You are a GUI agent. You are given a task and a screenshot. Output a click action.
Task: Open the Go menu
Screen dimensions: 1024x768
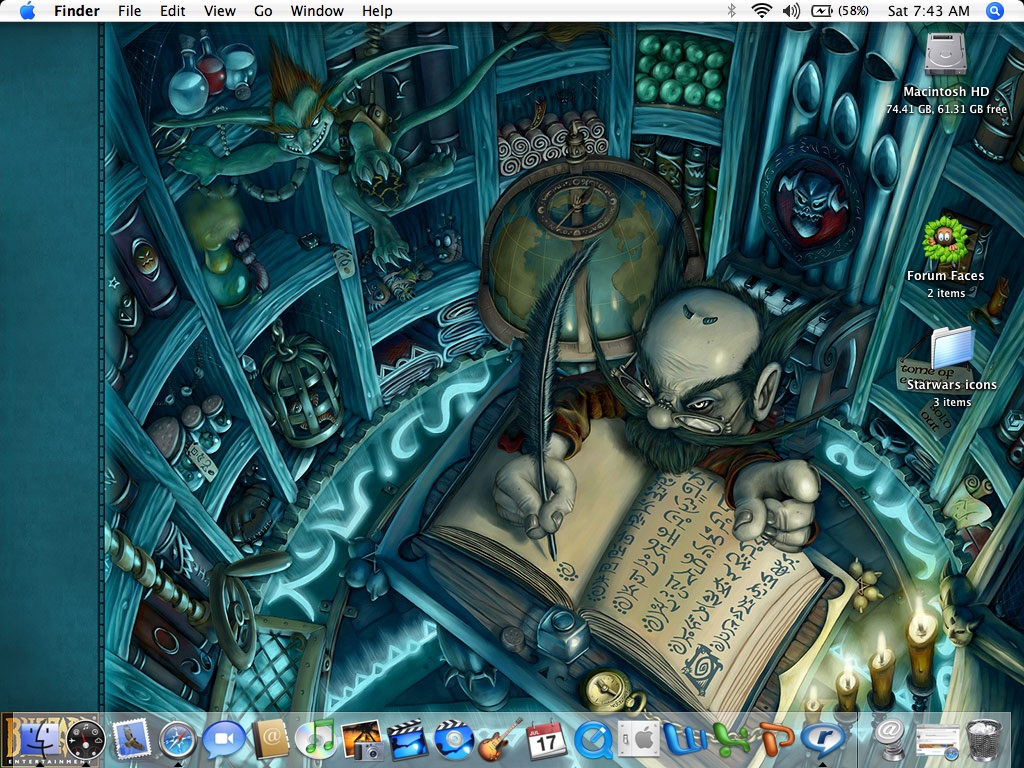(x=263, y=11)
